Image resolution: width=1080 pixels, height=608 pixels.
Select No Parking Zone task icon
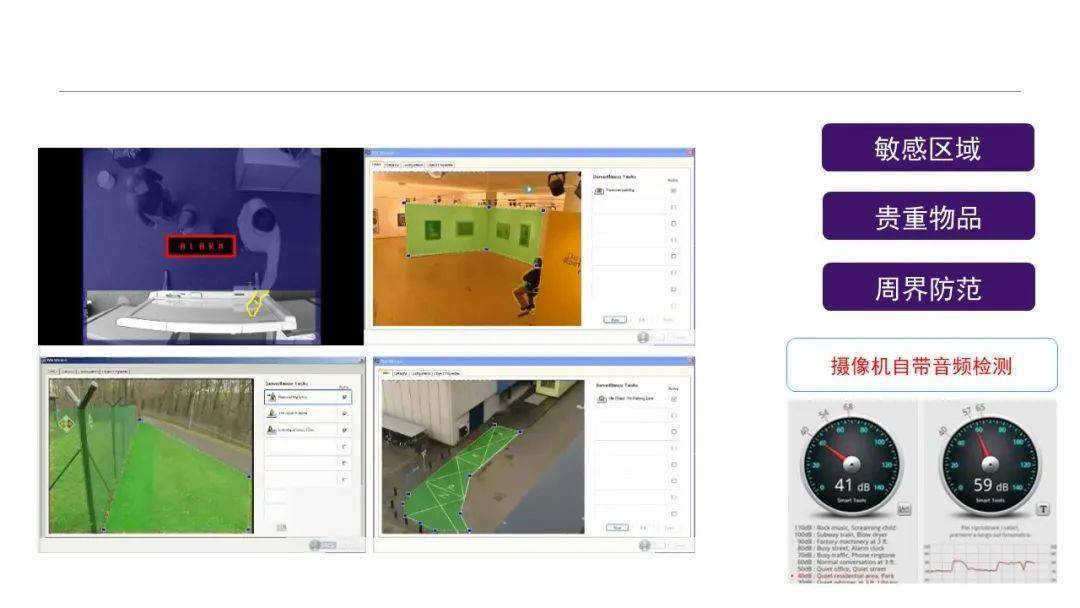(x=599, y=399)
